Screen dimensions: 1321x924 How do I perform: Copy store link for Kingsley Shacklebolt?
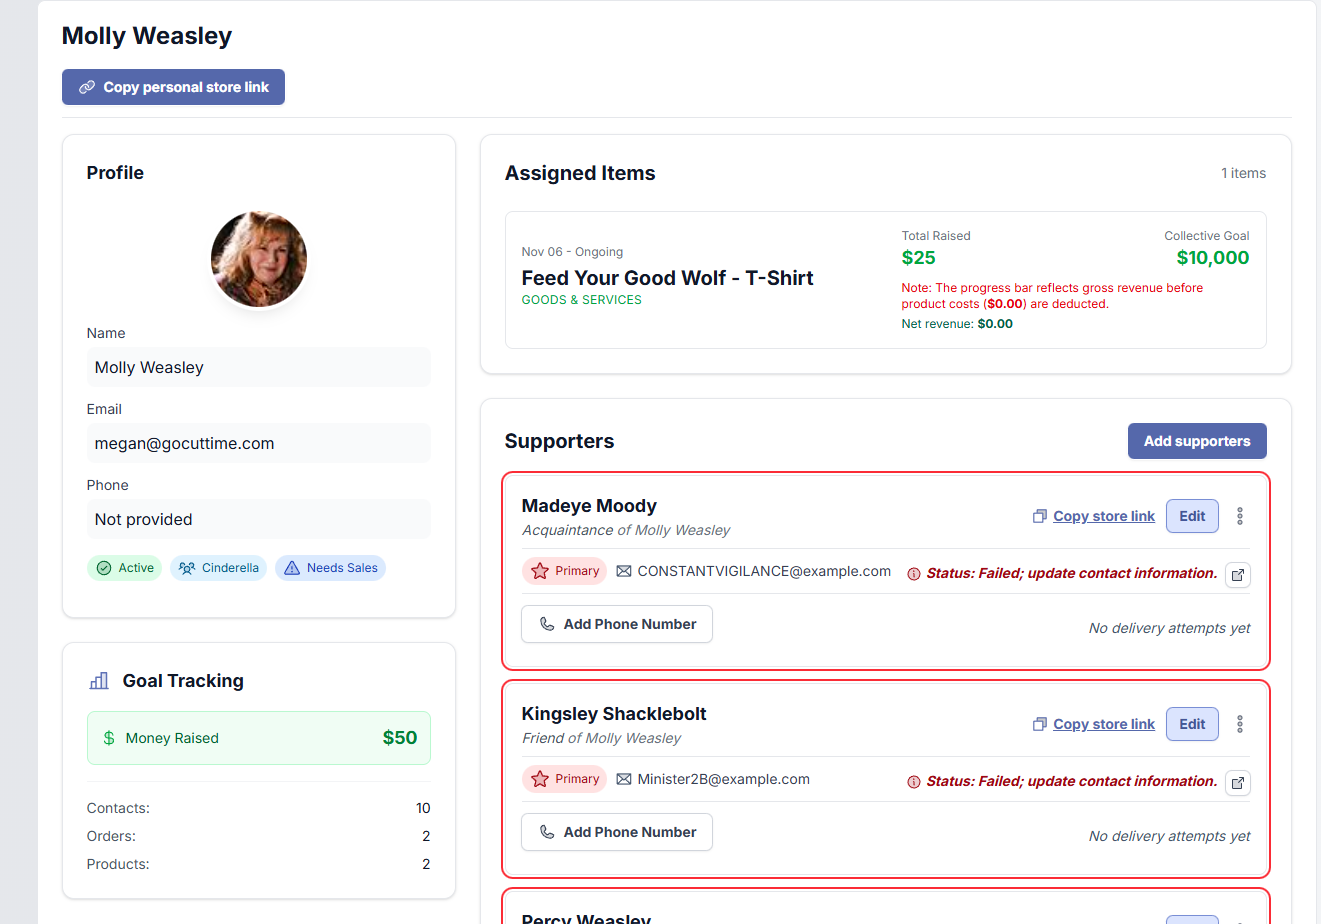(1104, 724)
